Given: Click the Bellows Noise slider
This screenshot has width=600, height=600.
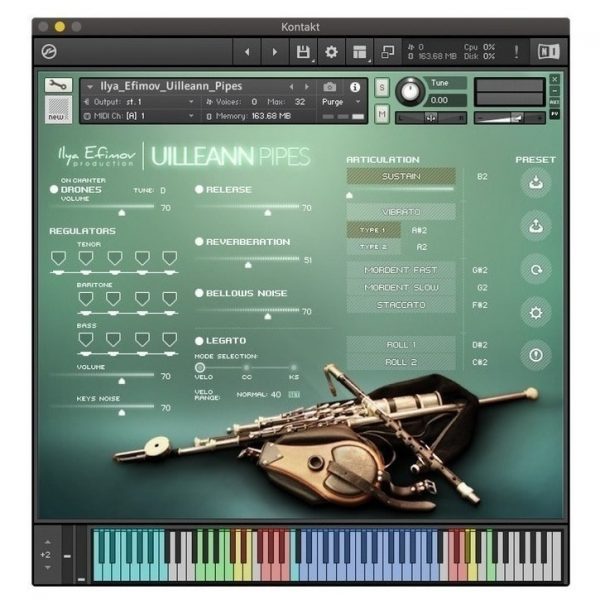Looking at the screenshot, I should pos(247,312).
